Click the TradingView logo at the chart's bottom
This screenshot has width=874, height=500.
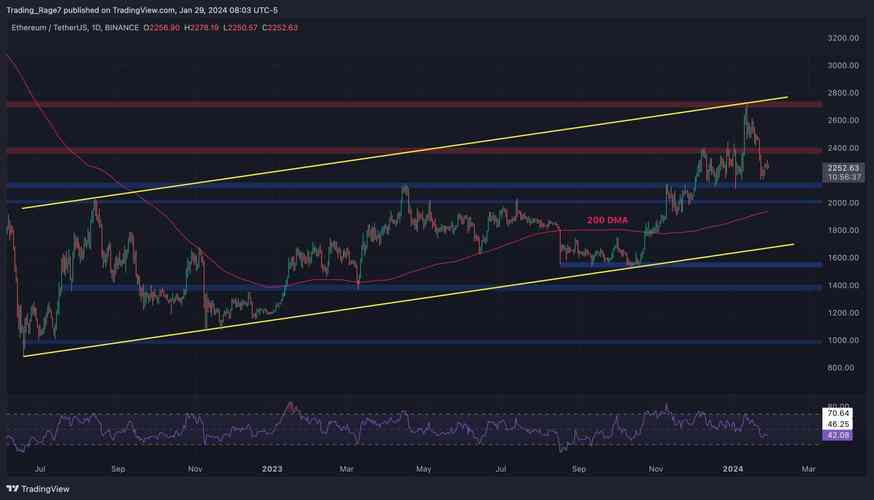[x=38, y=489]
